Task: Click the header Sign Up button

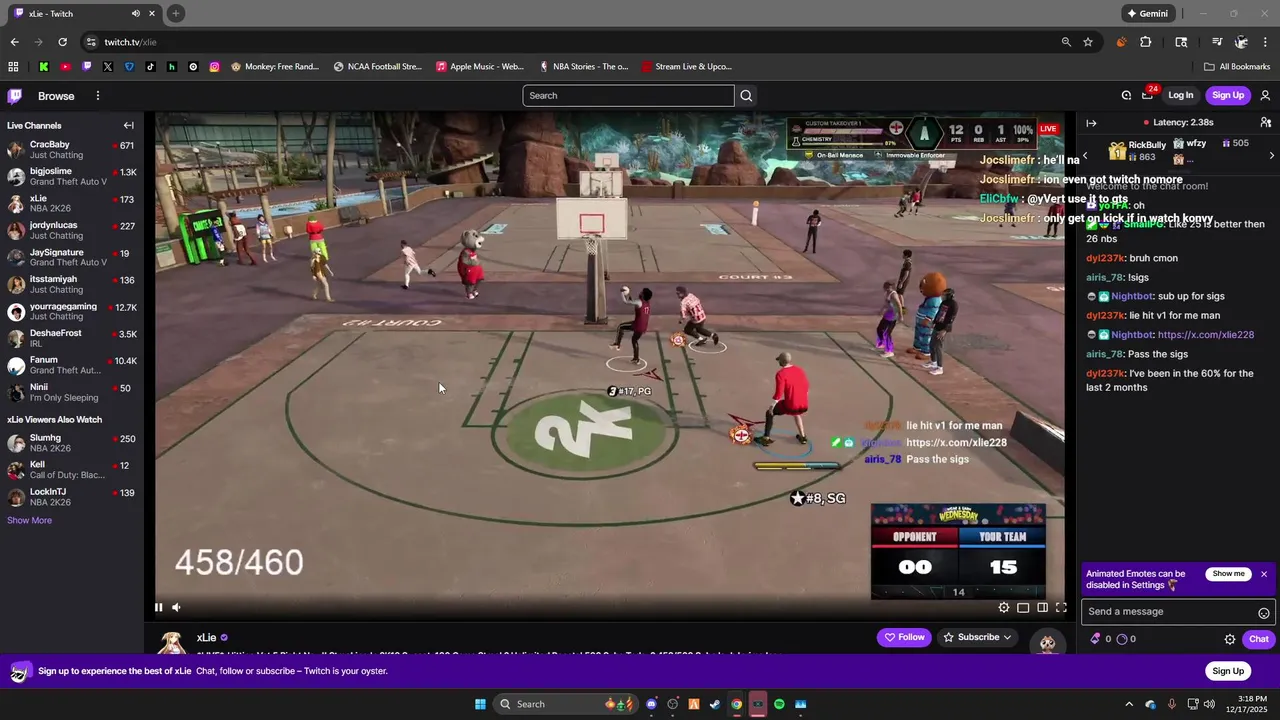Action: [x=1227, y=95]
